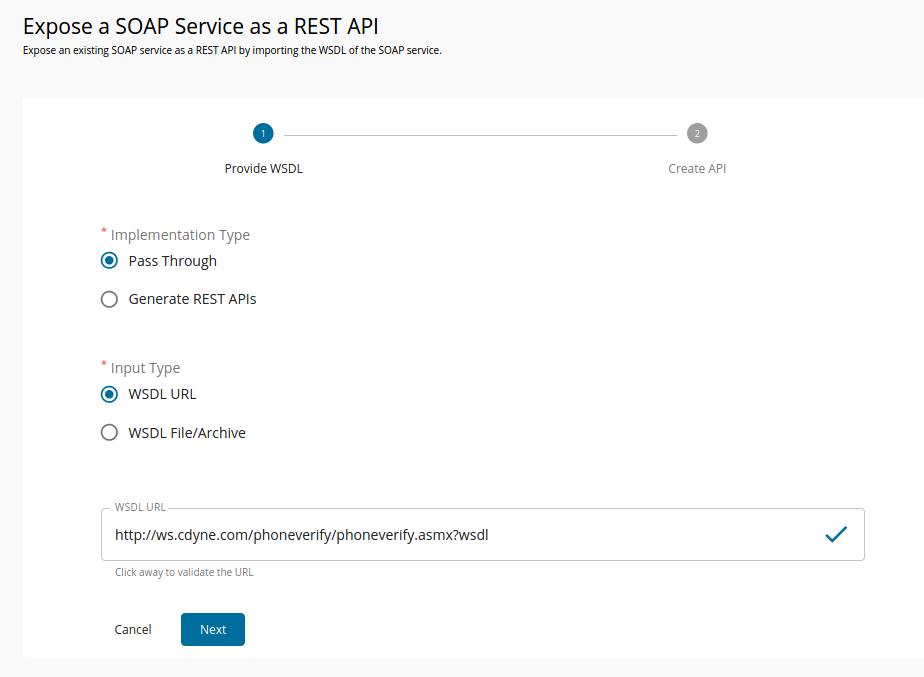Image resolution: width=924 pixels, height=677 pixels.
Task: Select WSDL URL as input type
Action: pyautogui.click(x=110, y=394)
